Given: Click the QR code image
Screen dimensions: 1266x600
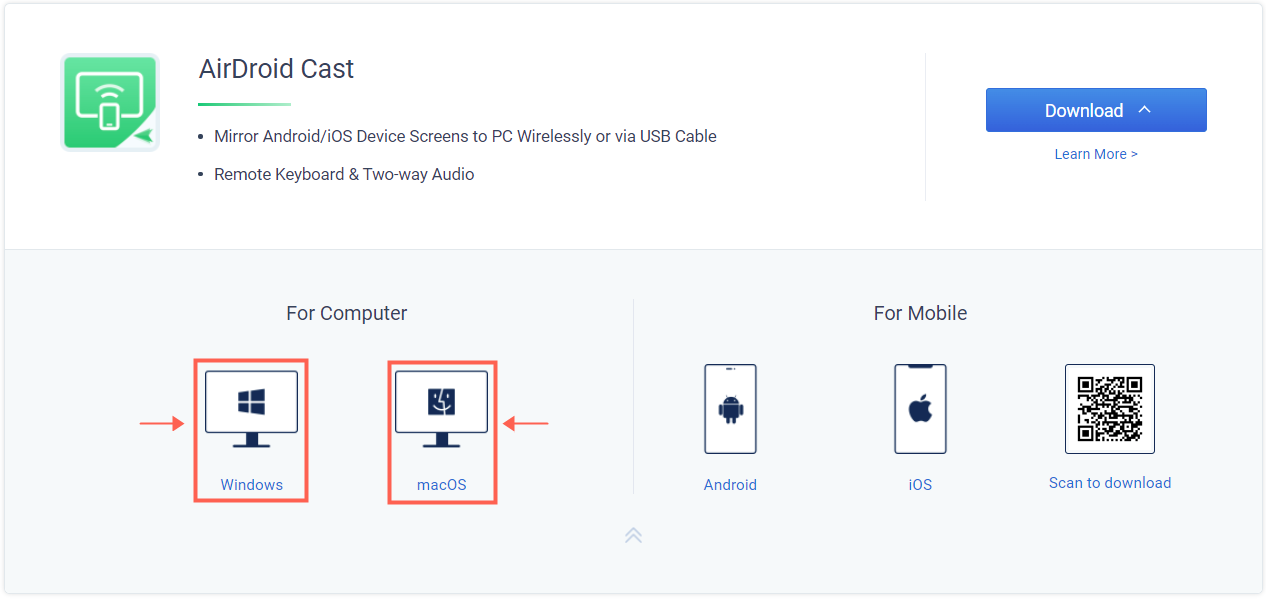Looking at the screenshot, I should 1110,409.
